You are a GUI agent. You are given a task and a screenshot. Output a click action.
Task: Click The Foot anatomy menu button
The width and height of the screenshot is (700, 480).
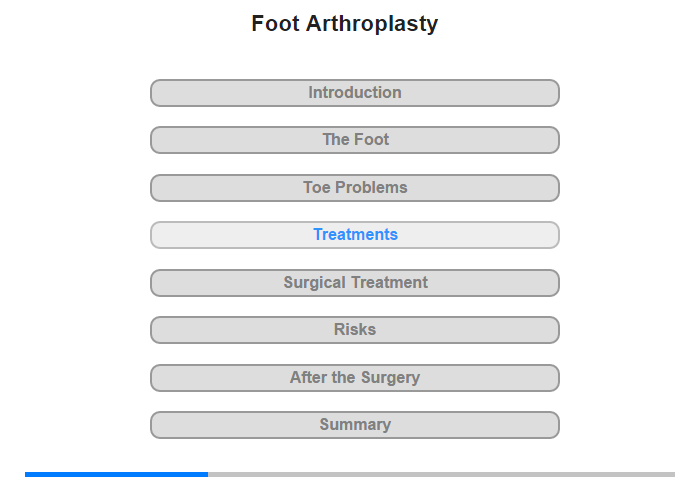(x=355, y=140)
